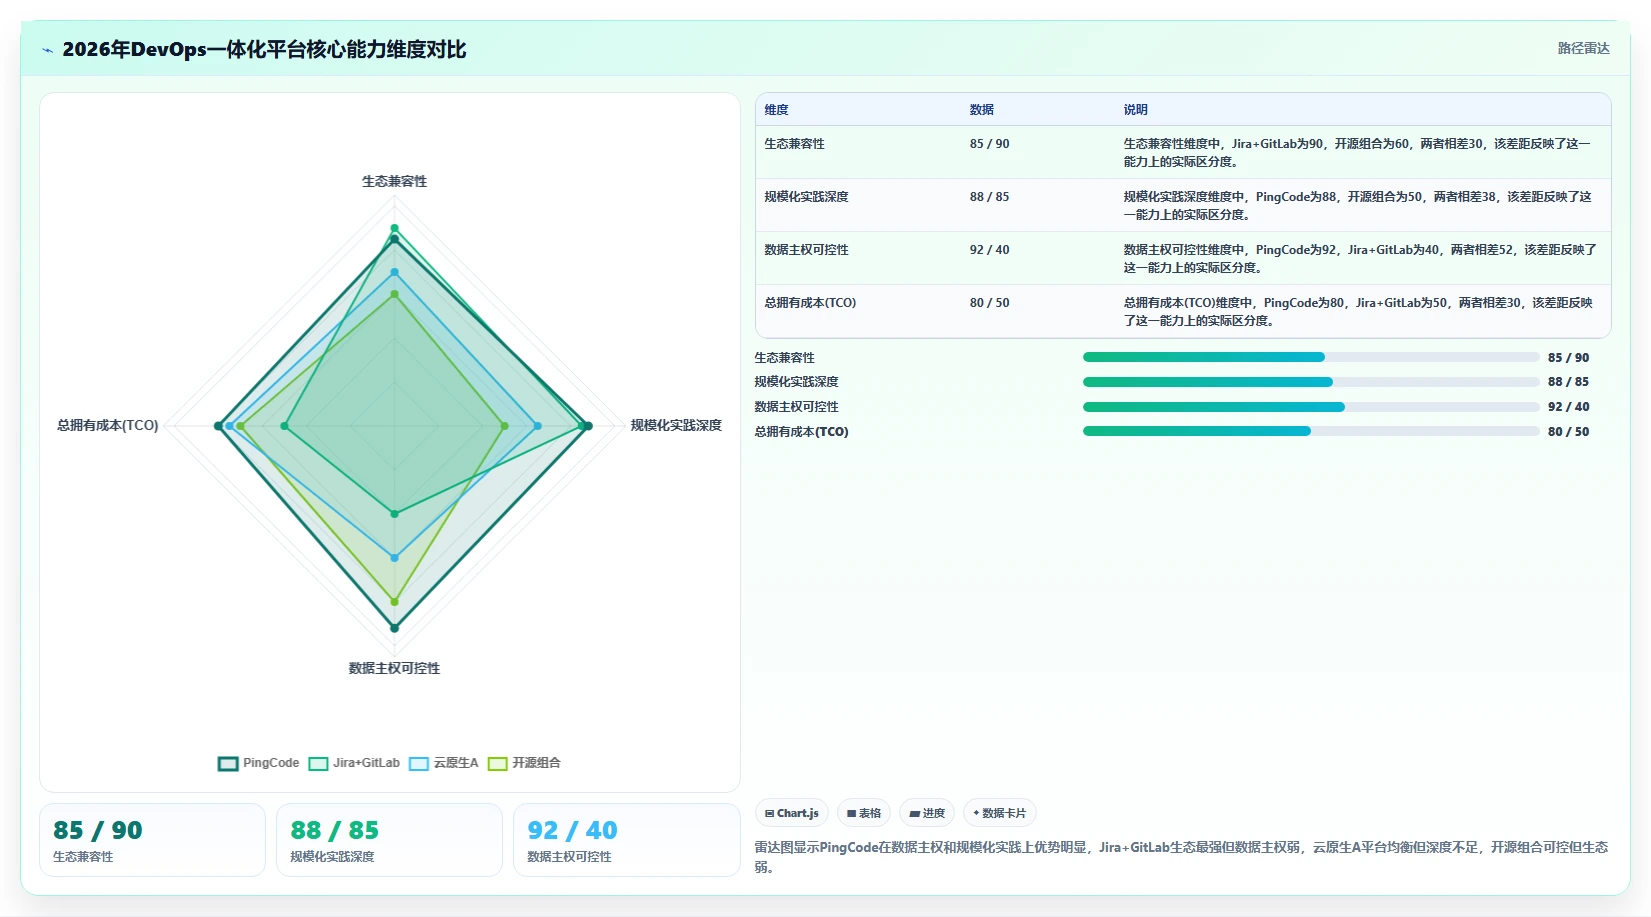Open the 85 / 90 生态兼容性 stat card
The width and height of the screenshot is (1651, 917).
(x=152, y=840)
